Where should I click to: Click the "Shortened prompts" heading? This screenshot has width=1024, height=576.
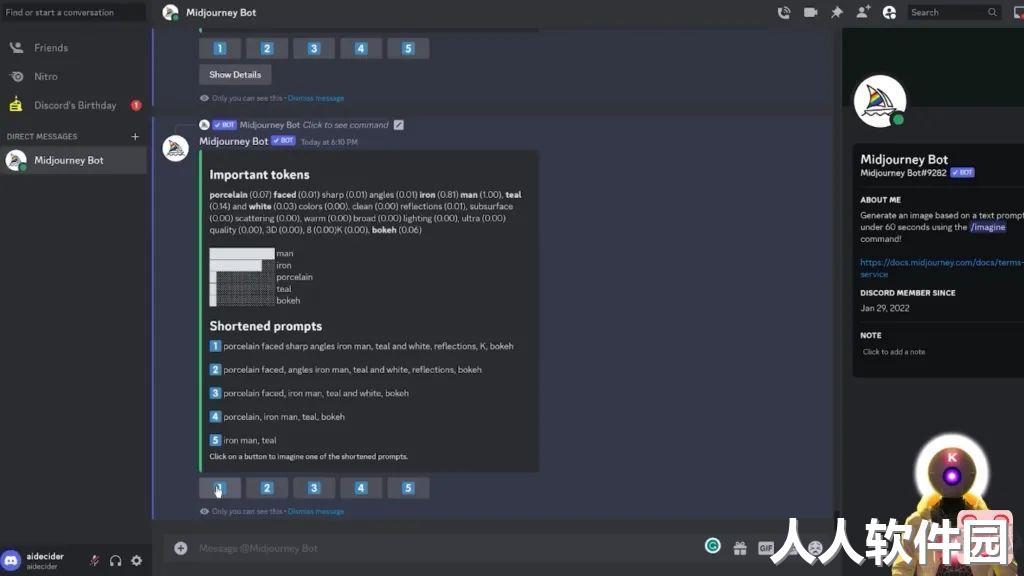tap(266, 326)
